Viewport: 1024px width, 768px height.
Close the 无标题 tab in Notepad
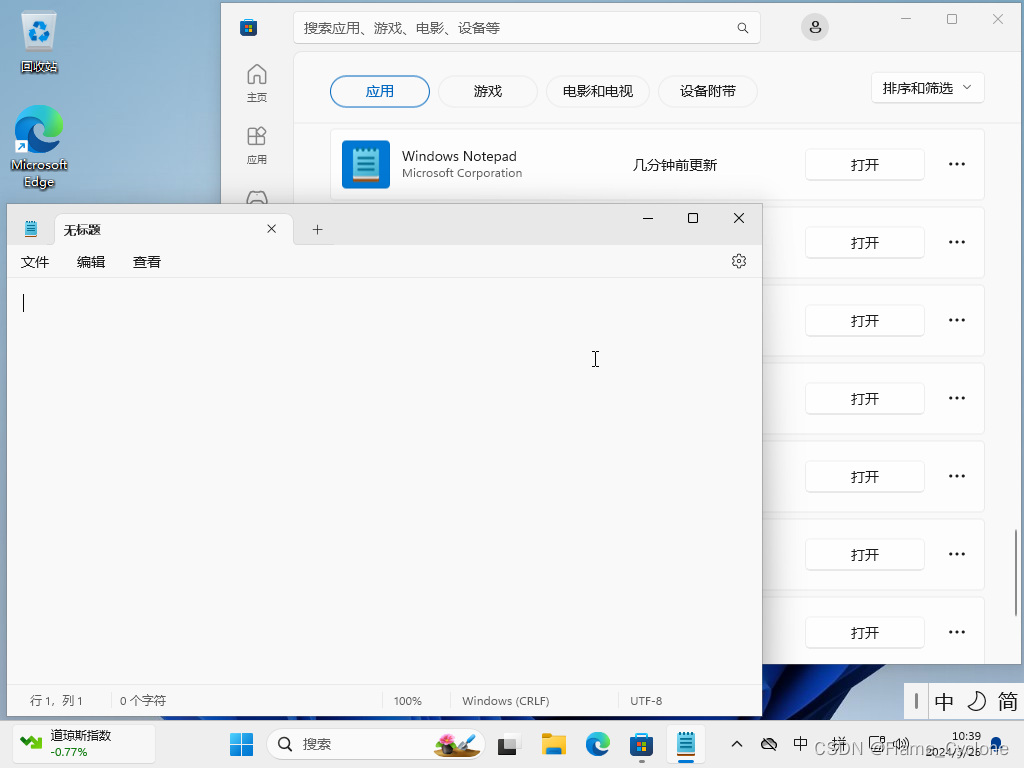[272, 229]
